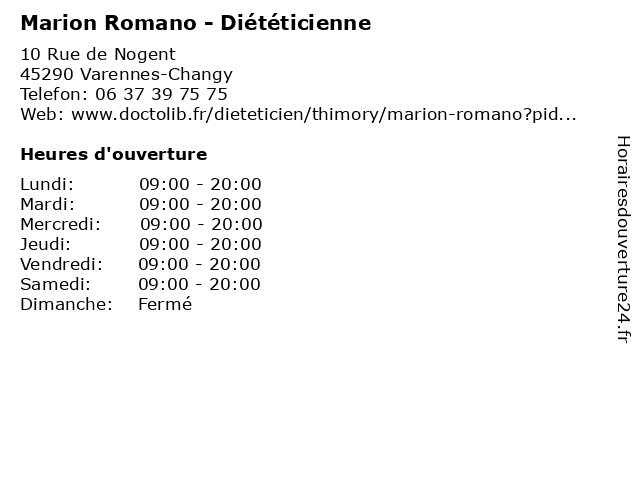Select the Mercredi label
The width and height of the screenshot is (640, 480).
(x=60, y=224)
